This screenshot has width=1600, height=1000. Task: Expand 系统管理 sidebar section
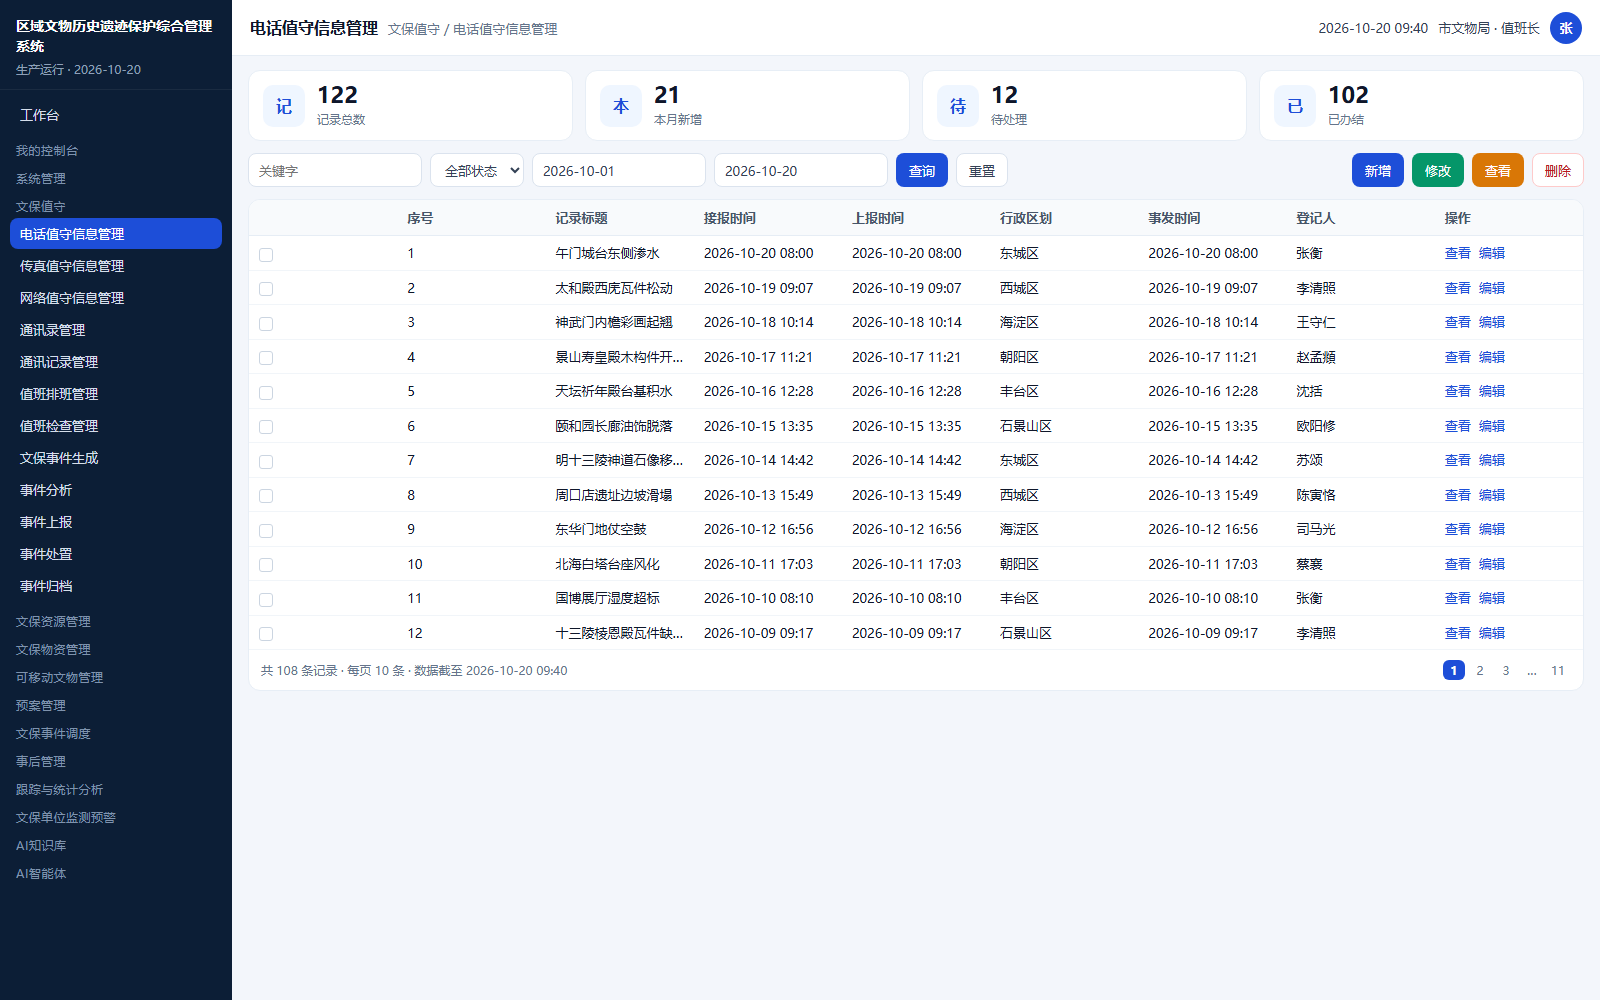tap(41, 179)
